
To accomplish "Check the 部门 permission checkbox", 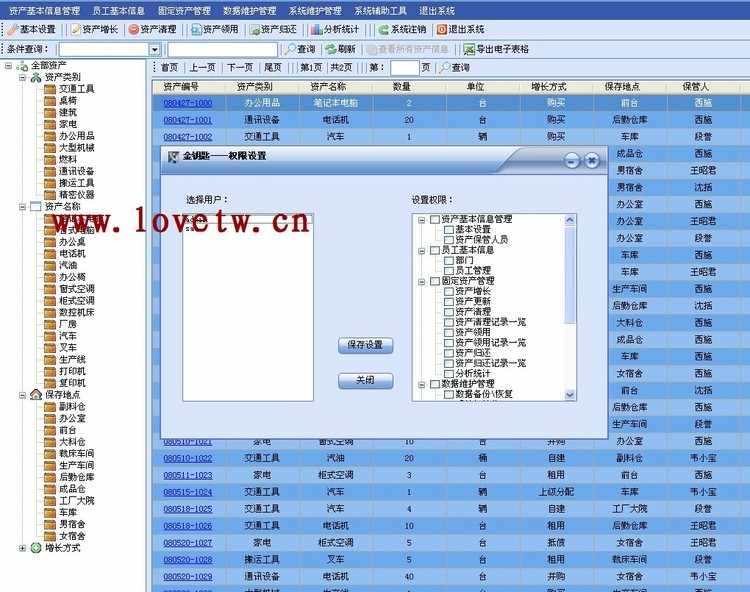I will [x=449, y=261].
